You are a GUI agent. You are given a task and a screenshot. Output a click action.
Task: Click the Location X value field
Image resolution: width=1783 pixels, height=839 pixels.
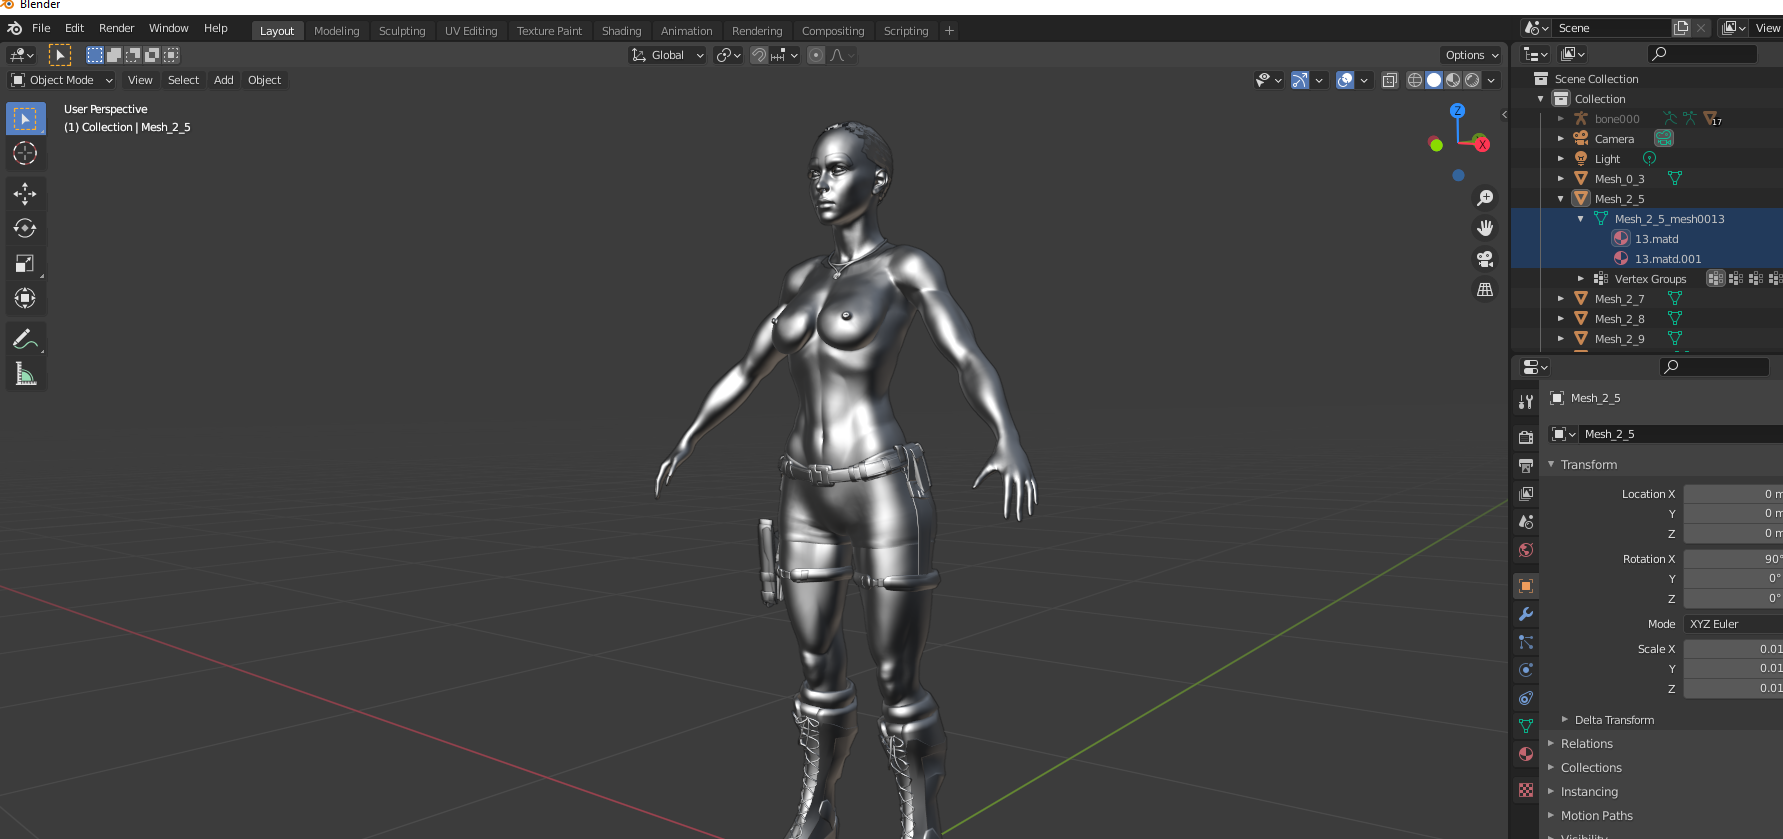coord(1733,494)
